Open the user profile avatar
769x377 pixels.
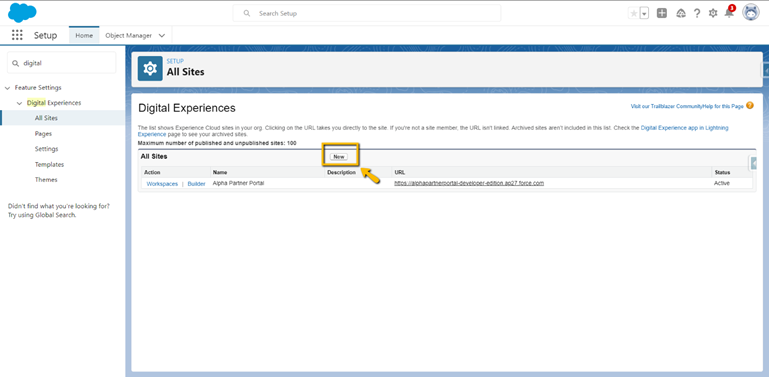[x=751, y=13]
